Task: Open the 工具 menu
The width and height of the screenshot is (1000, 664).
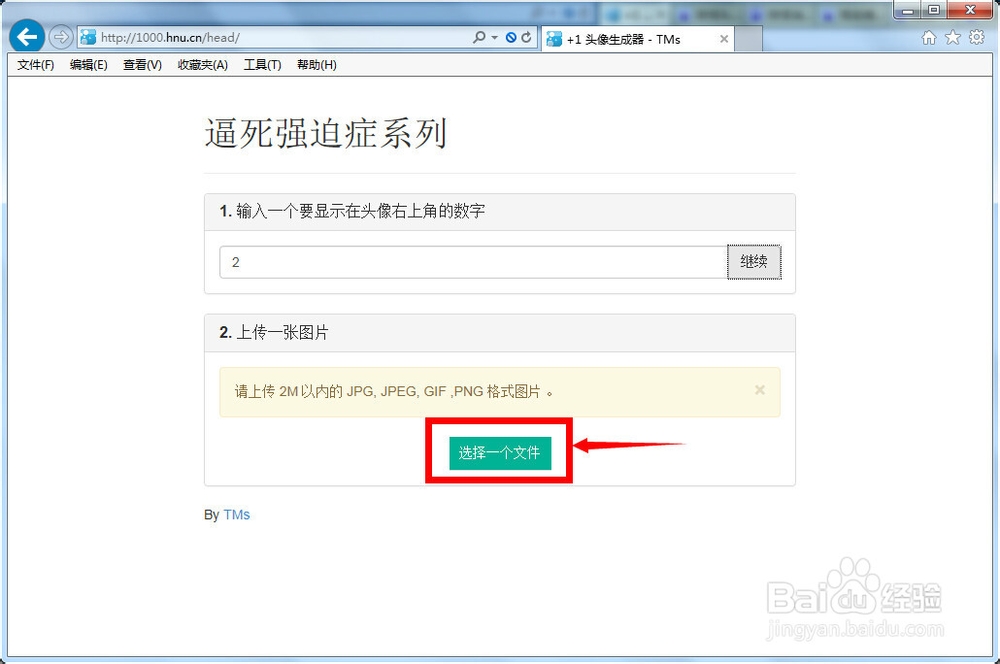Action: click(261, 64)
